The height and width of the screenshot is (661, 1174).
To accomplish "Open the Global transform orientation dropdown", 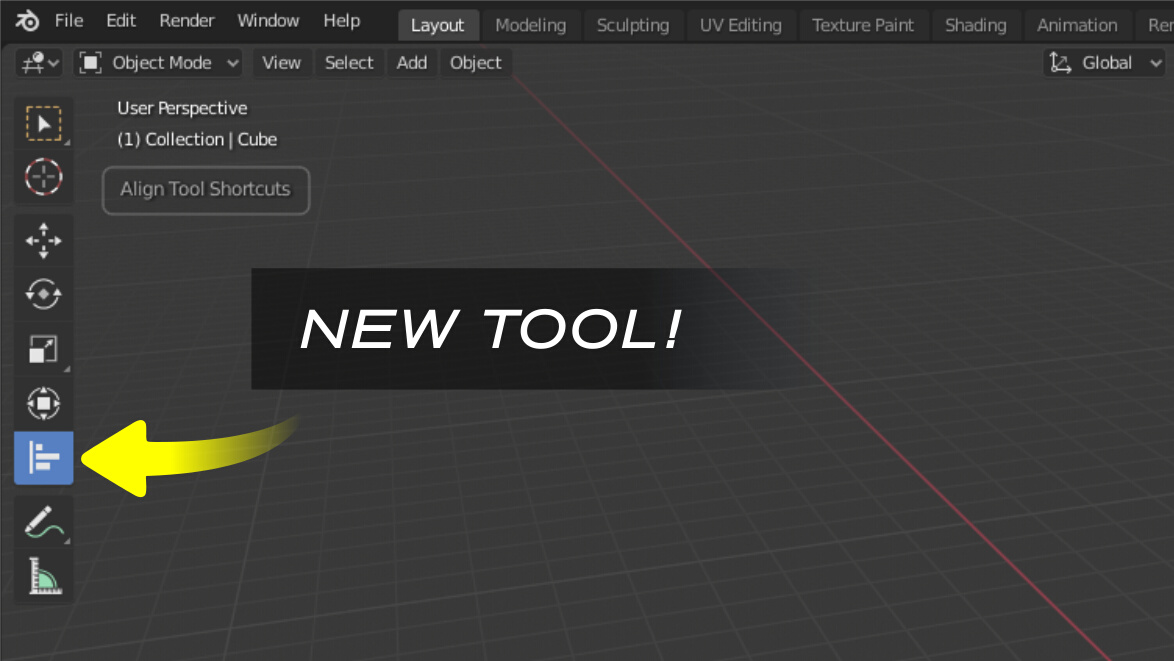I will pyautogui.click(x=1104, y=62).
